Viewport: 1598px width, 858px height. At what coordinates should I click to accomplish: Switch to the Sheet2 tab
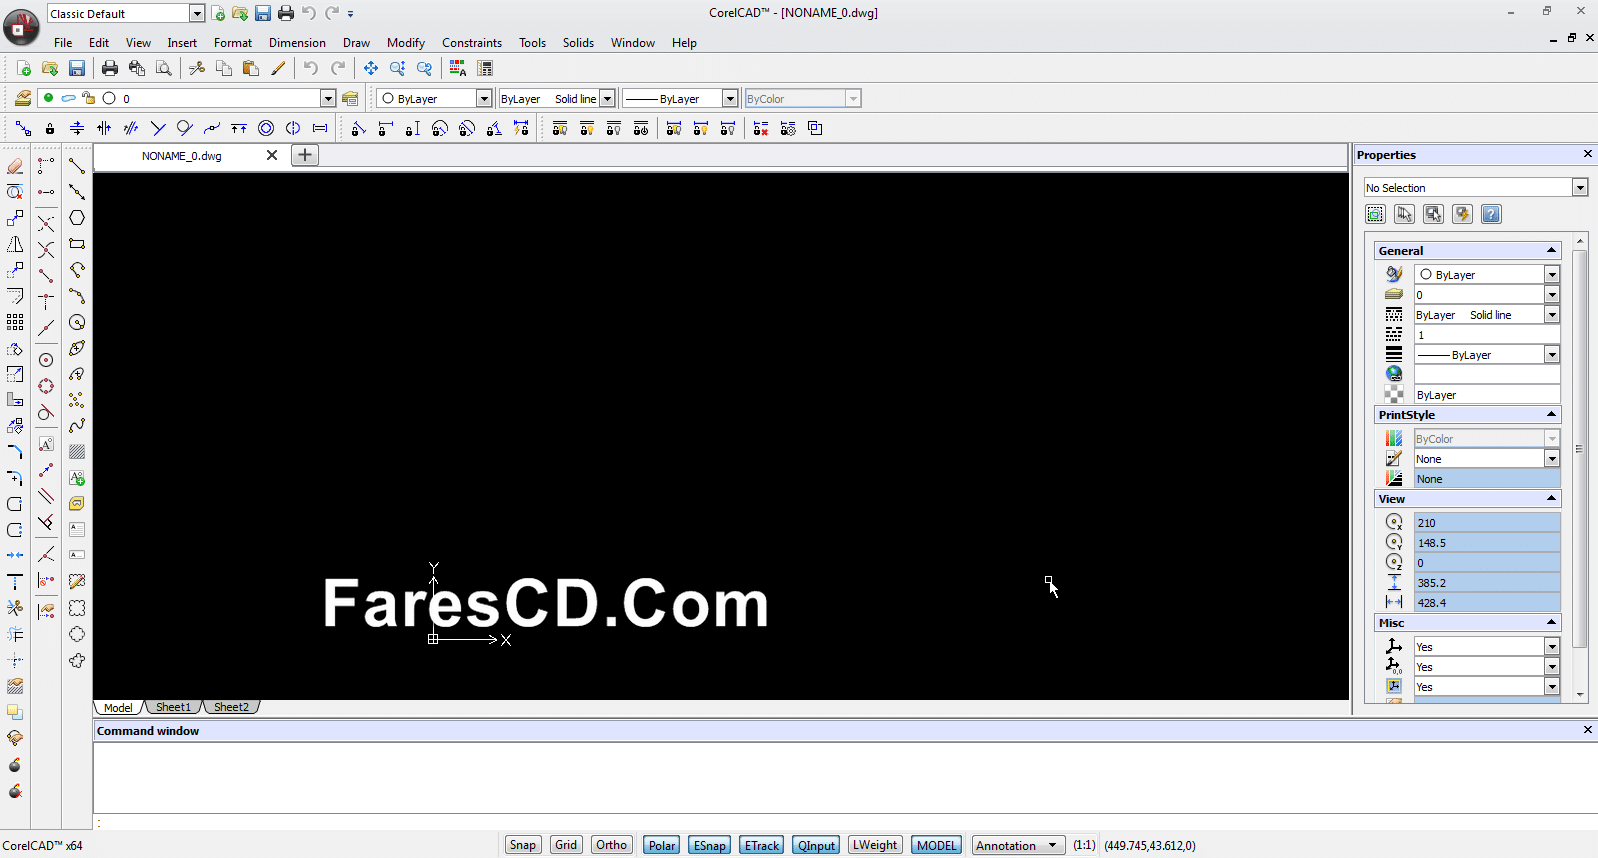[x=231, y=707]
